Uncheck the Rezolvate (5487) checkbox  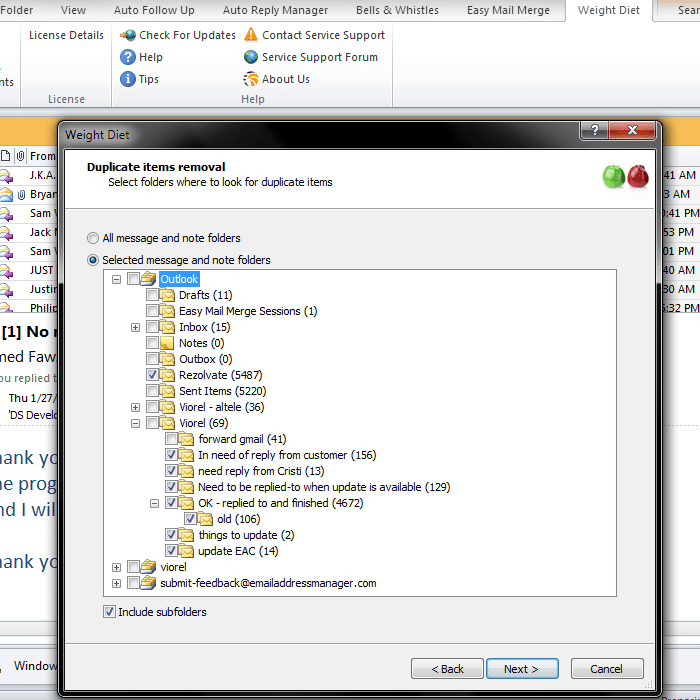tap(152, 375)
